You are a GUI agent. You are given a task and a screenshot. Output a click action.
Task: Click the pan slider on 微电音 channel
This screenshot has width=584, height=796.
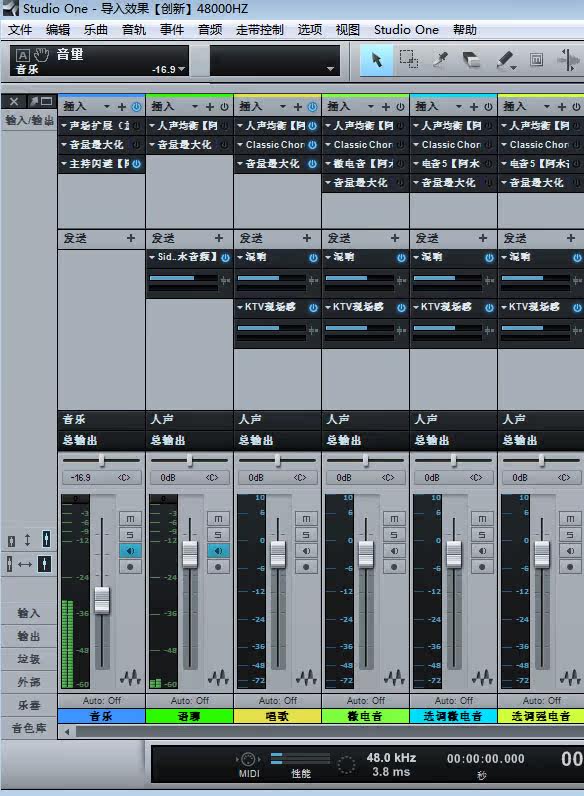pos(366,460)
